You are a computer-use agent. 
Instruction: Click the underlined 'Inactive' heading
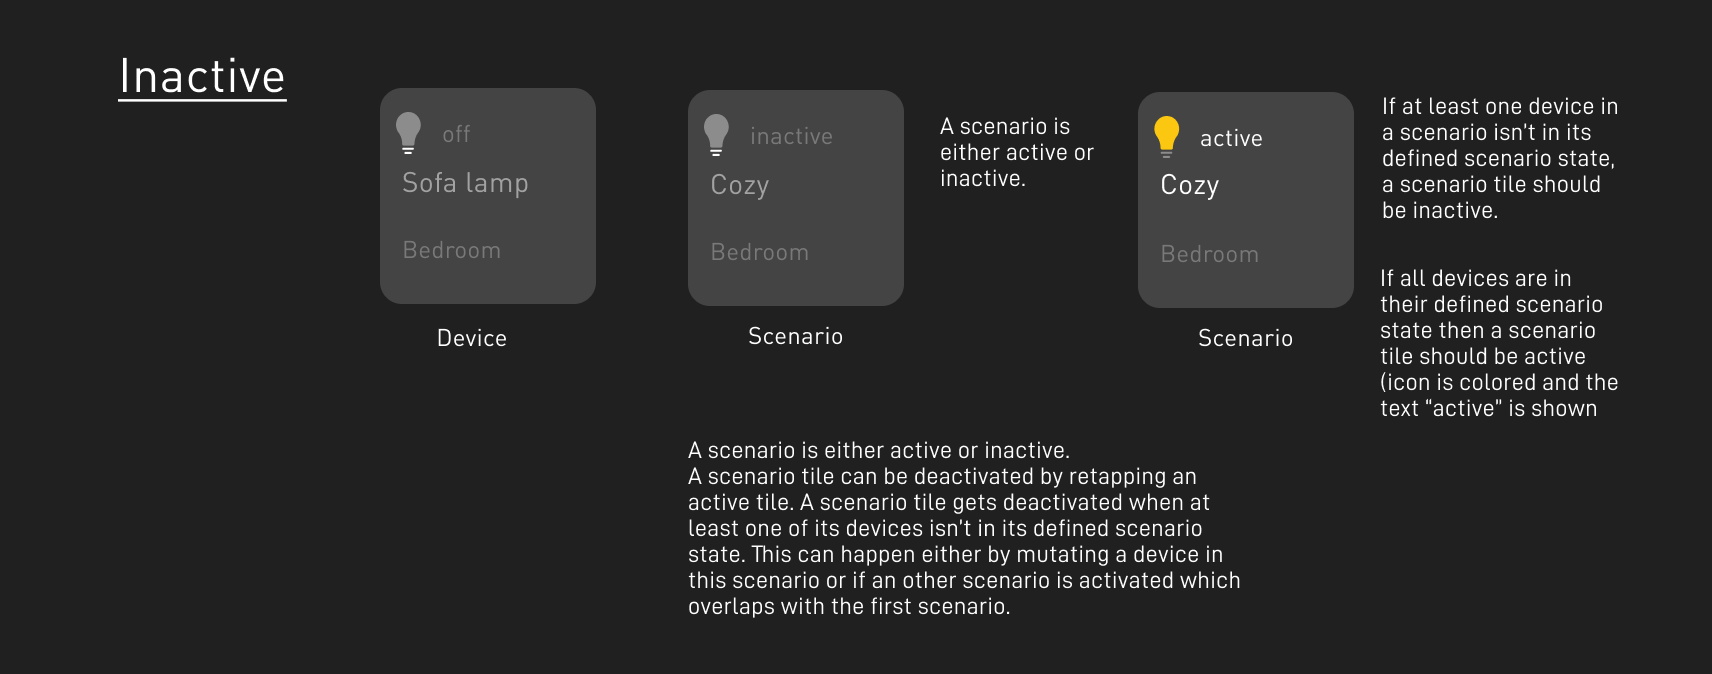[x=202, y=77]
